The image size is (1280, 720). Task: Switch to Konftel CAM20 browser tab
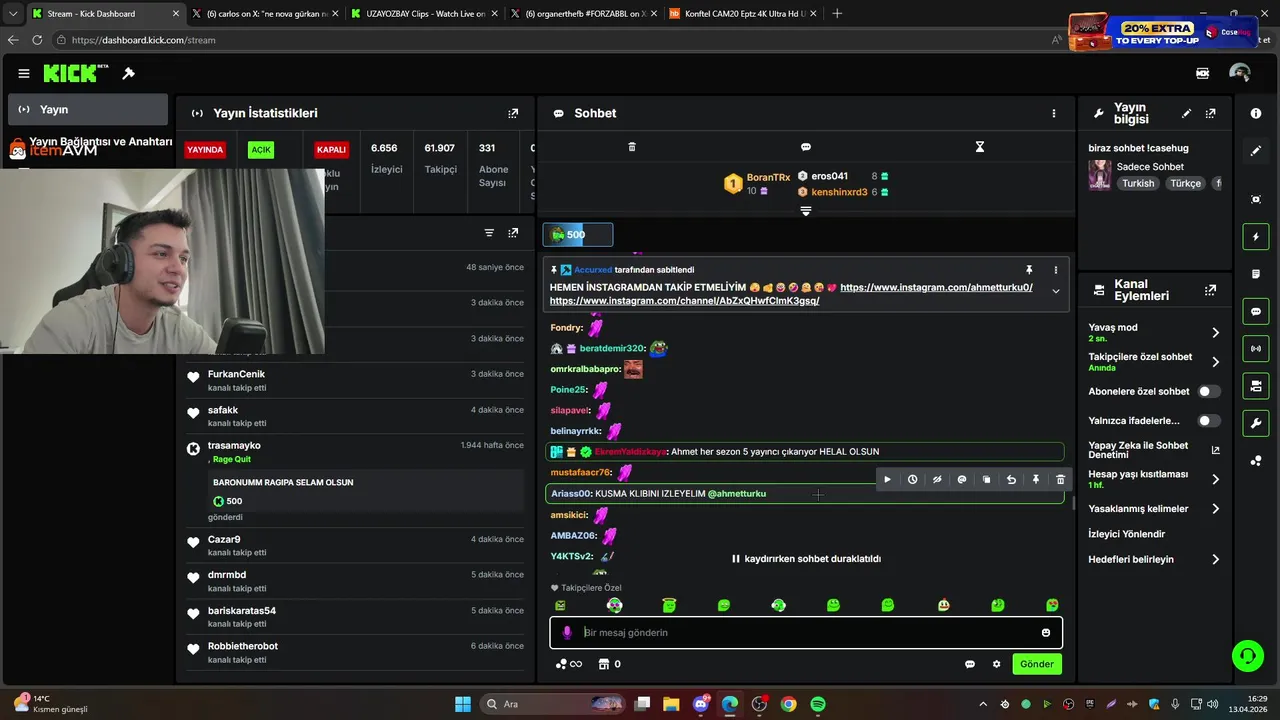click(x=743, y=14)
